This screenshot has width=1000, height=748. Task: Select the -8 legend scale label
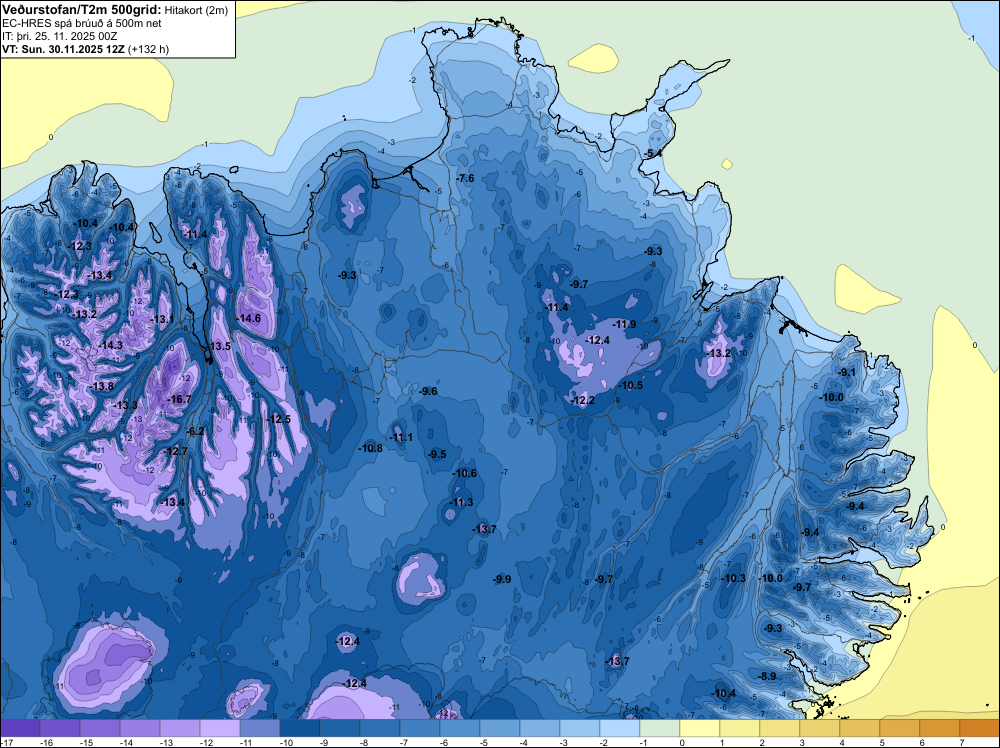pos(366,742)
